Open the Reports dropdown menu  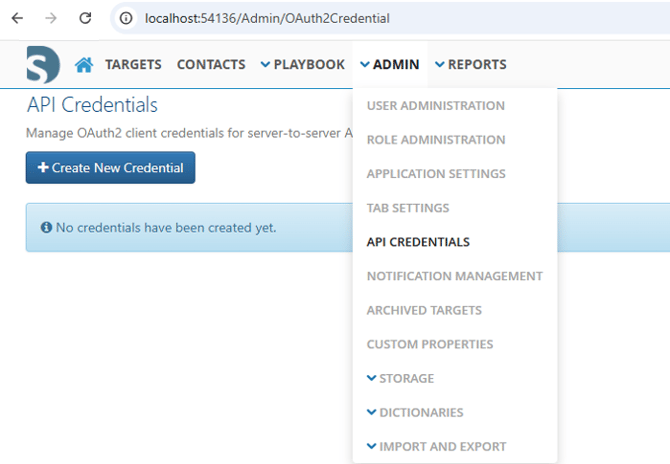tap(470, 65)
